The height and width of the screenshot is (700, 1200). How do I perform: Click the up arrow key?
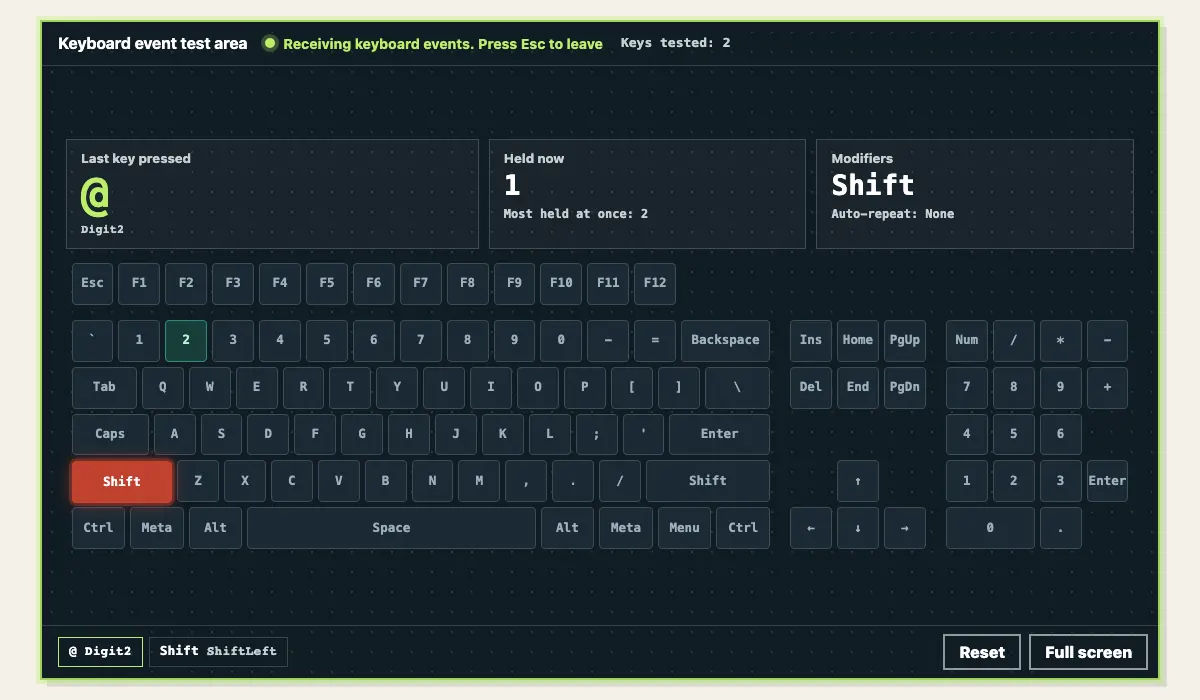pyautogui.click(x=858, y=481)
